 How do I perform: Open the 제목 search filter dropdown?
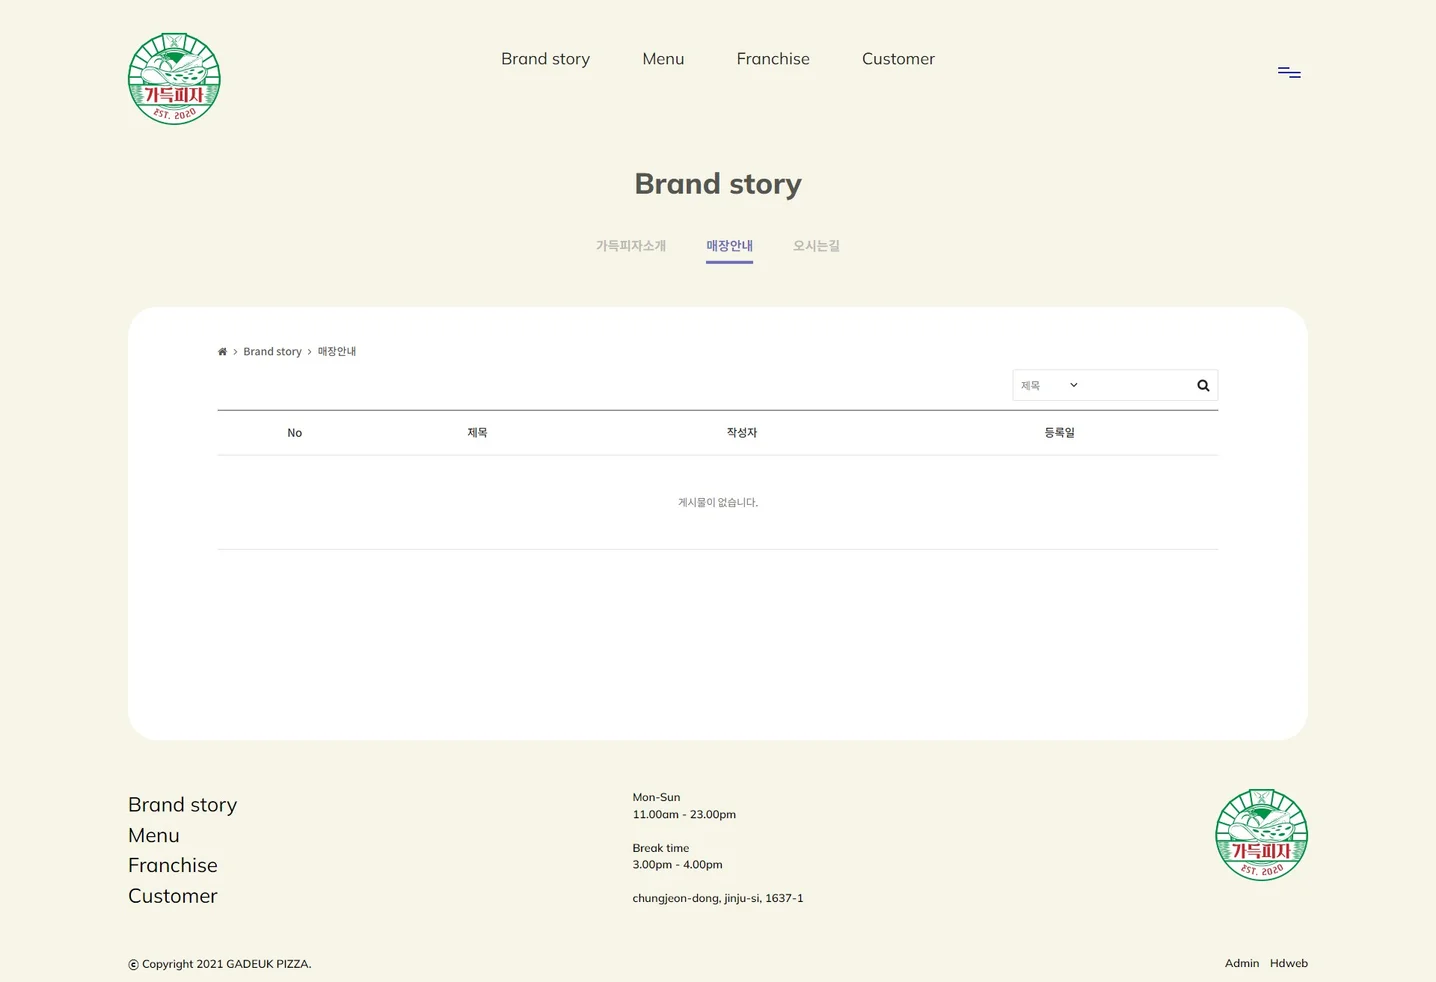coord(1049,385)
